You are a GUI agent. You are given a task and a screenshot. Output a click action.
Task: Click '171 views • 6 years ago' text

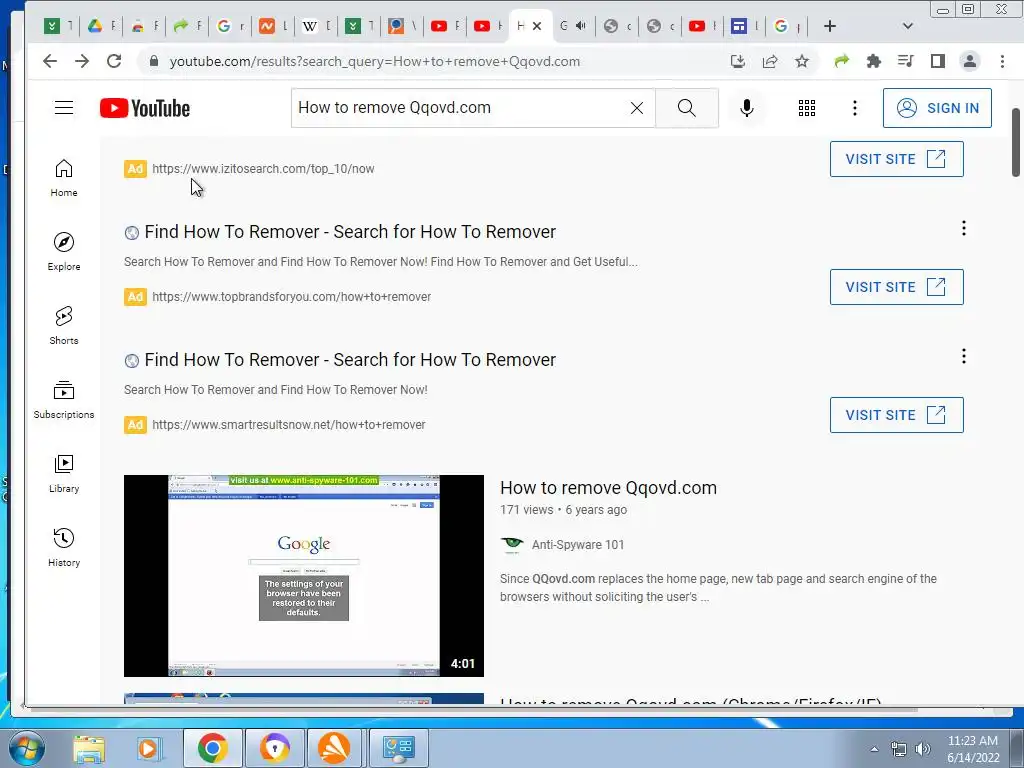(x=564, y=509)
